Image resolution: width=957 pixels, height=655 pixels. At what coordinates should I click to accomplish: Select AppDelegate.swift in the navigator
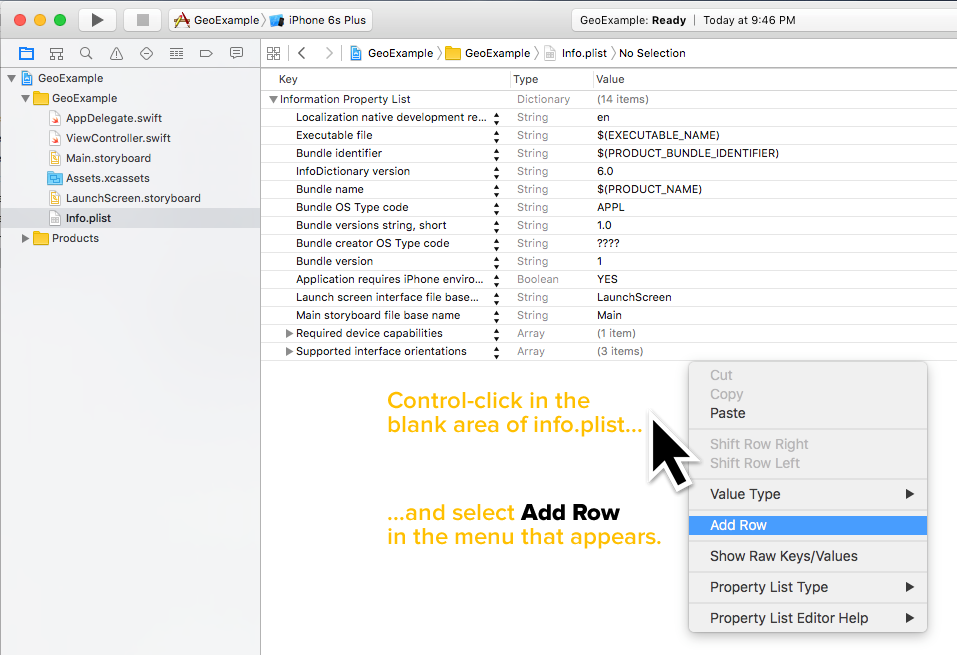(114, 118)
